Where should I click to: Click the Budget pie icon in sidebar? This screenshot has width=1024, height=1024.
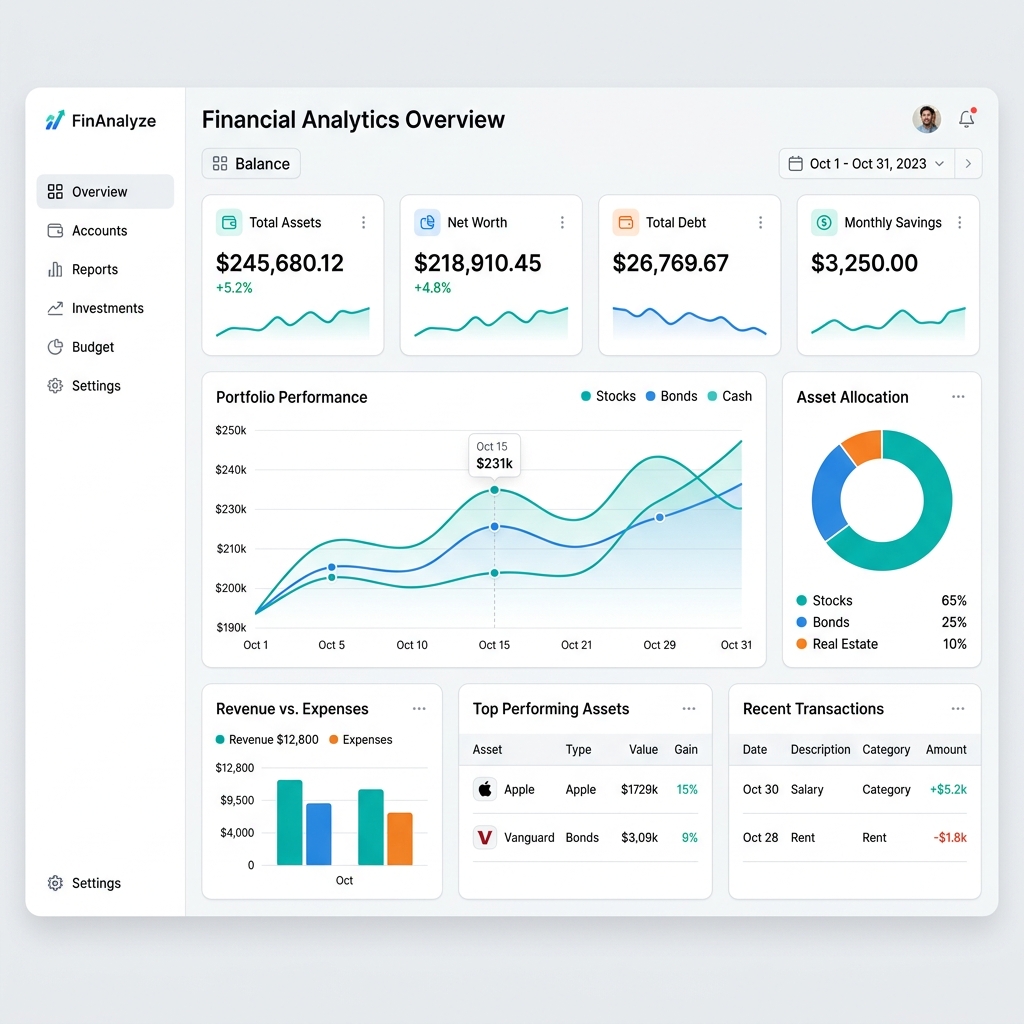pos(56,347)
